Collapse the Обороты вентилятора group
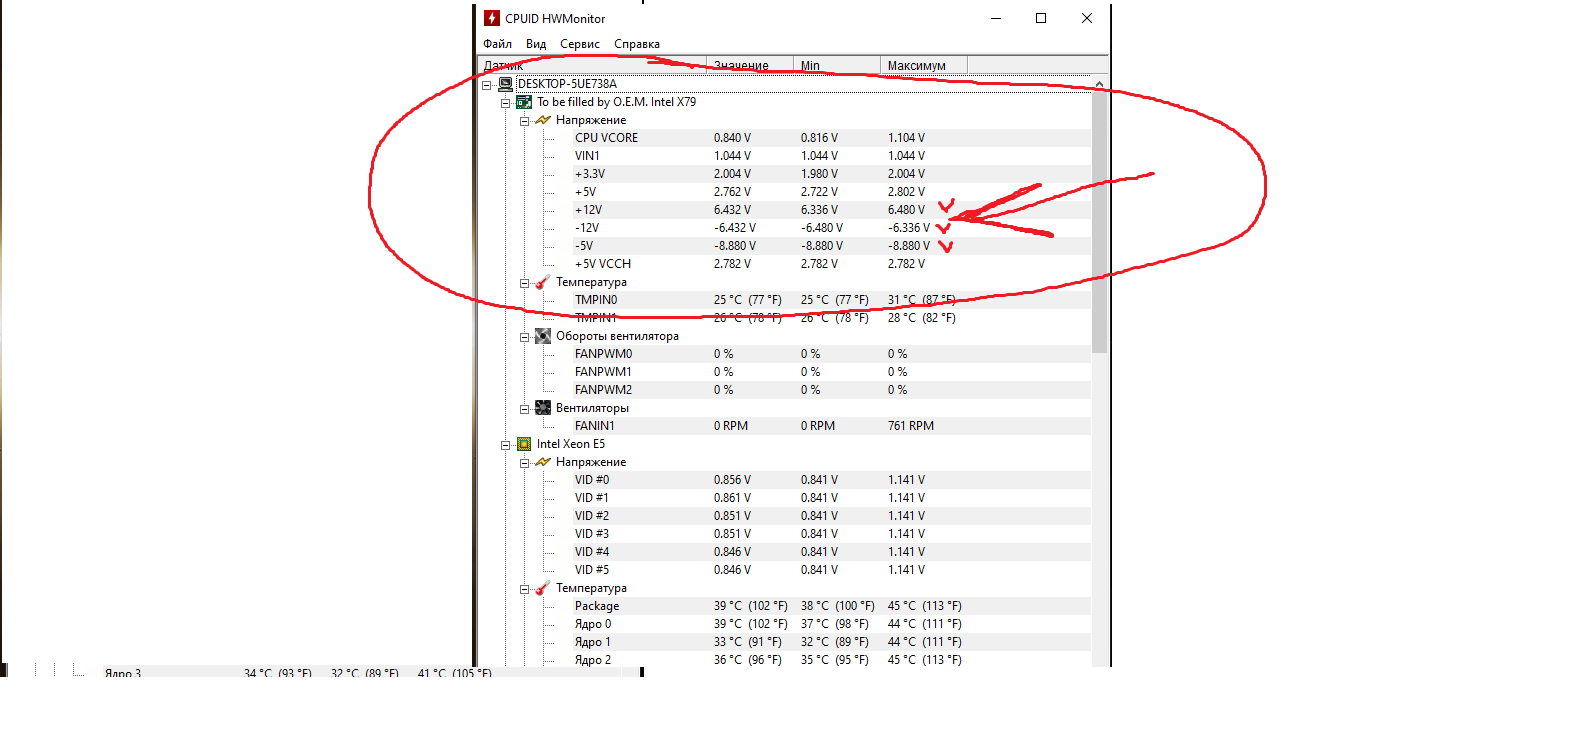This screenshot has width=1594, height=755. (525, 337)
